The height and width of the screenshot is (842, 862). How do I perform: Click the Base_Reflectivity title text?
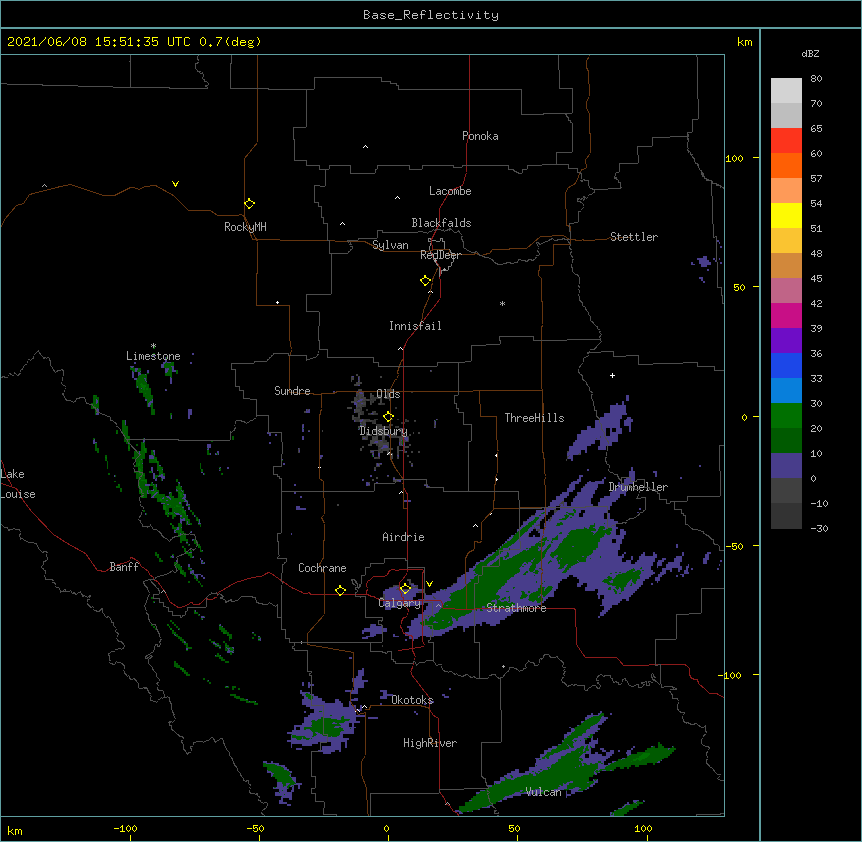pyautogui.click(x=431, y=15)
